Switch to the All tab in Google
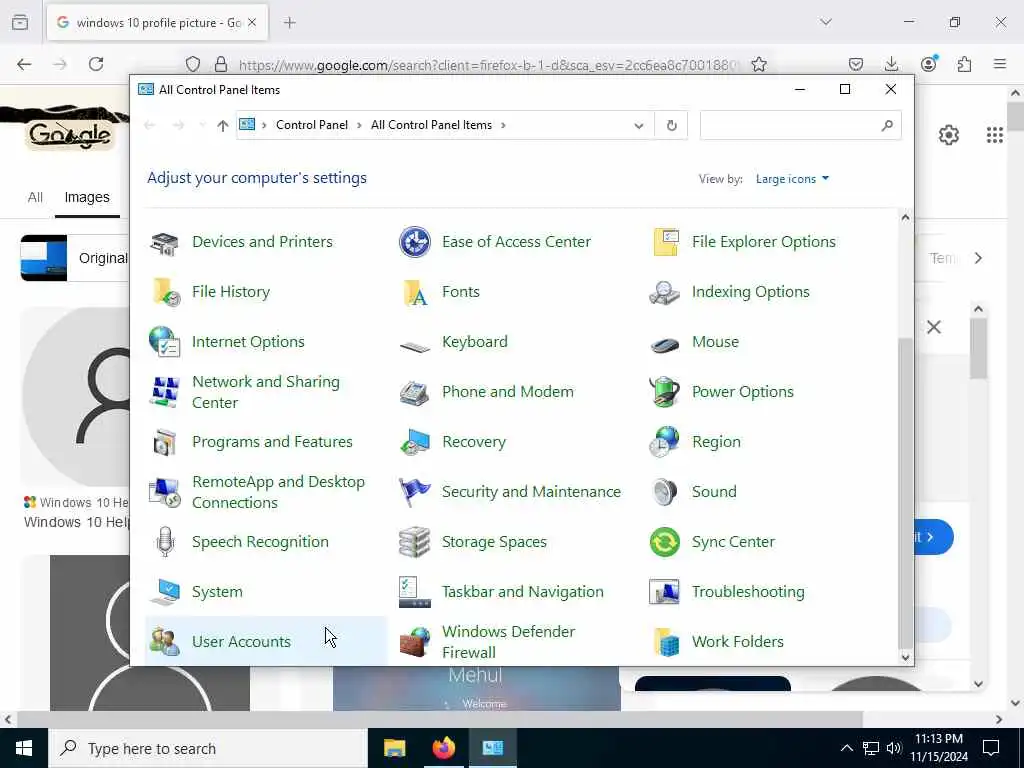 tap(35, 197)
